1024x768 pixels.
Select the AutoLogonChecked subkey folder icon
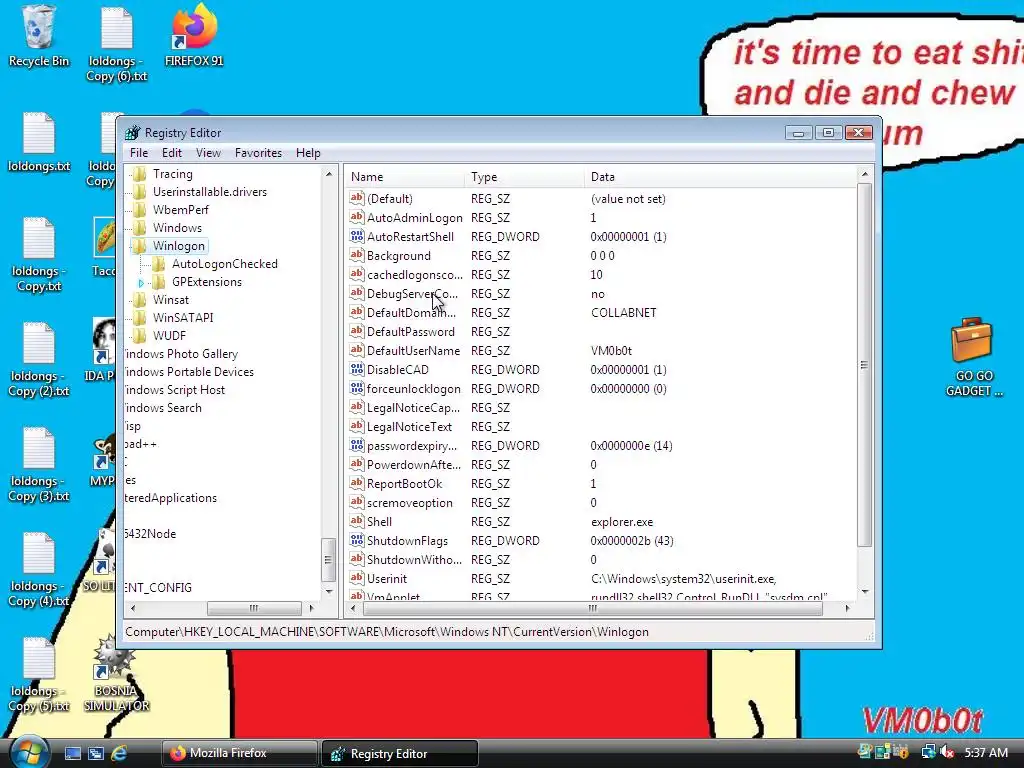tap(158, 264)
